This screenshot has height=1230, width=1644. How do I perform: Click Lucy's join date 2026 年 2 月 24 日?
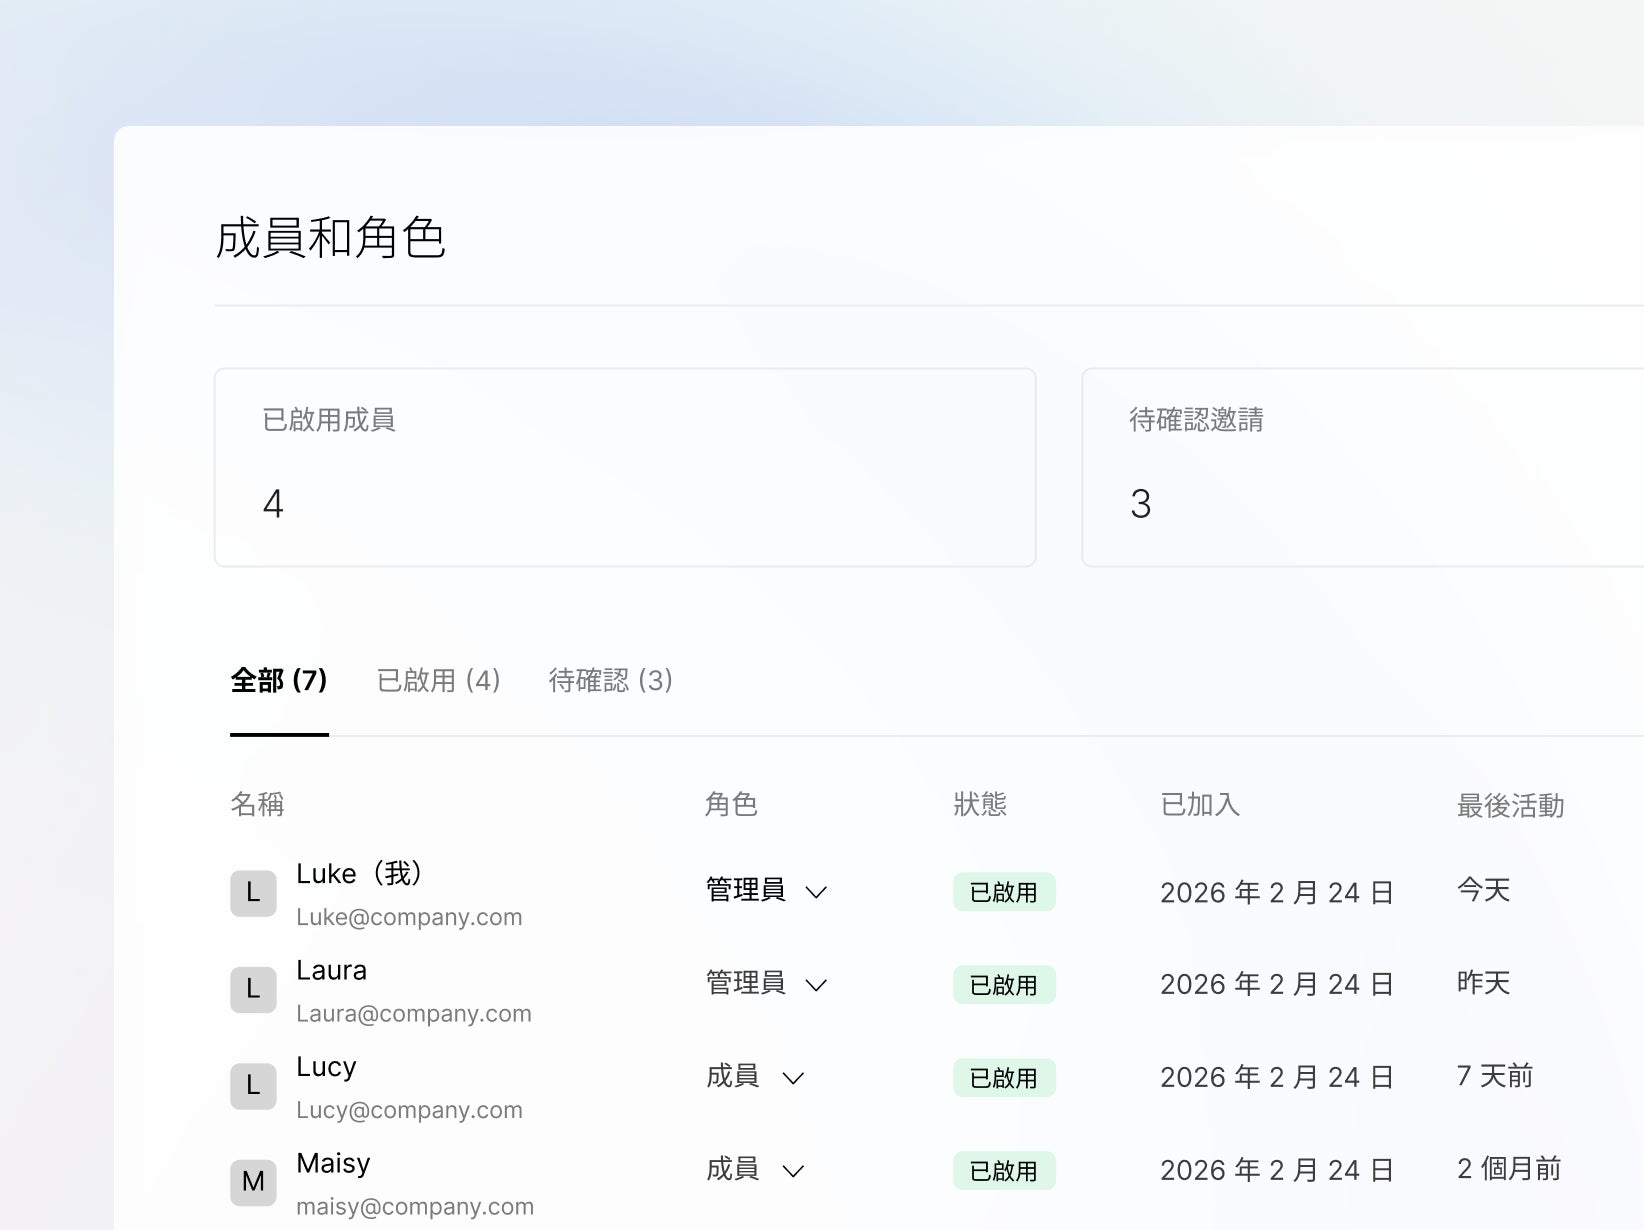click(1277, 1077)
